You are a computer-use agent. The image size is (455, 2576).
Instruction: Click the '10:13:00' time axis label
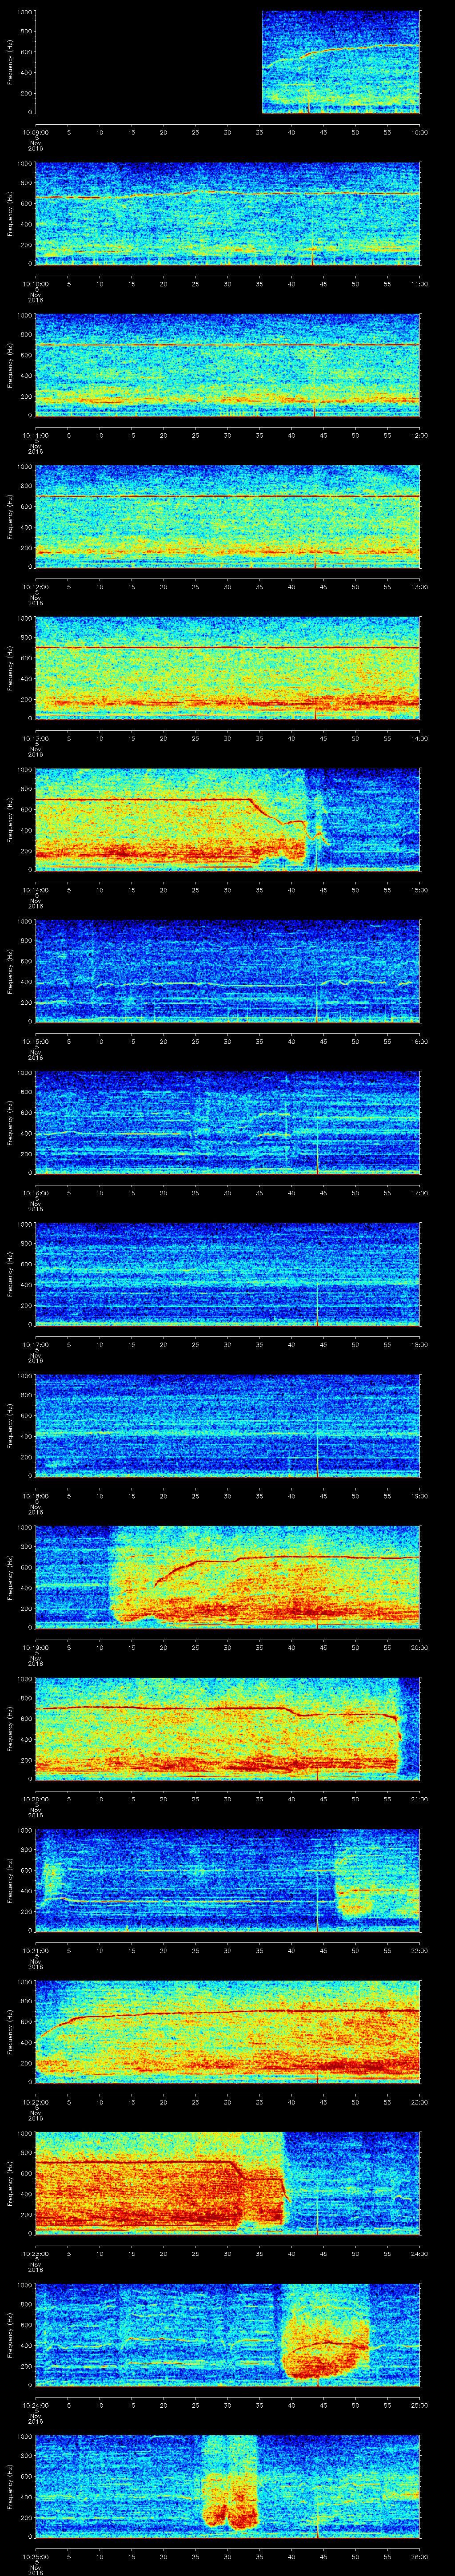[x=36, y=739]
